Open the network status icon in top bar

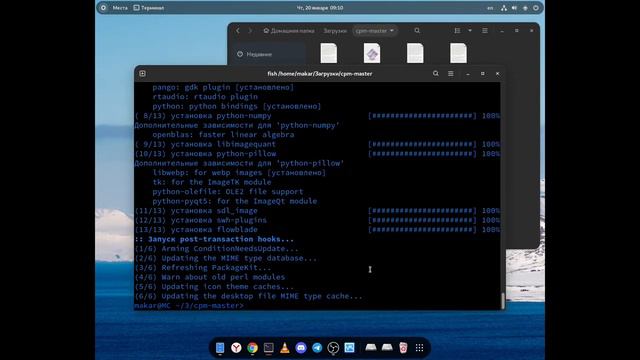coord(504,8)
